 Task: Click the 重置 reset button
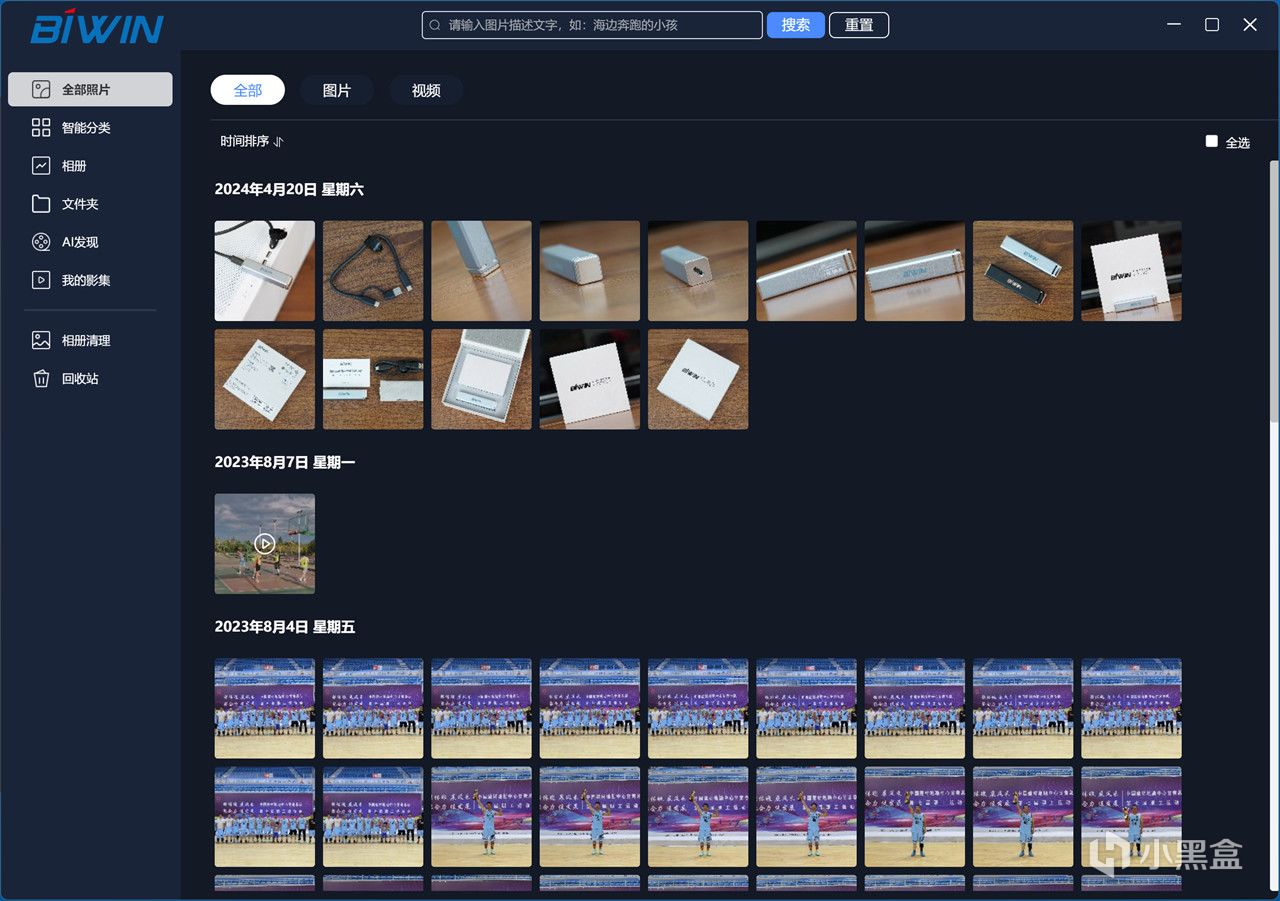859,25
